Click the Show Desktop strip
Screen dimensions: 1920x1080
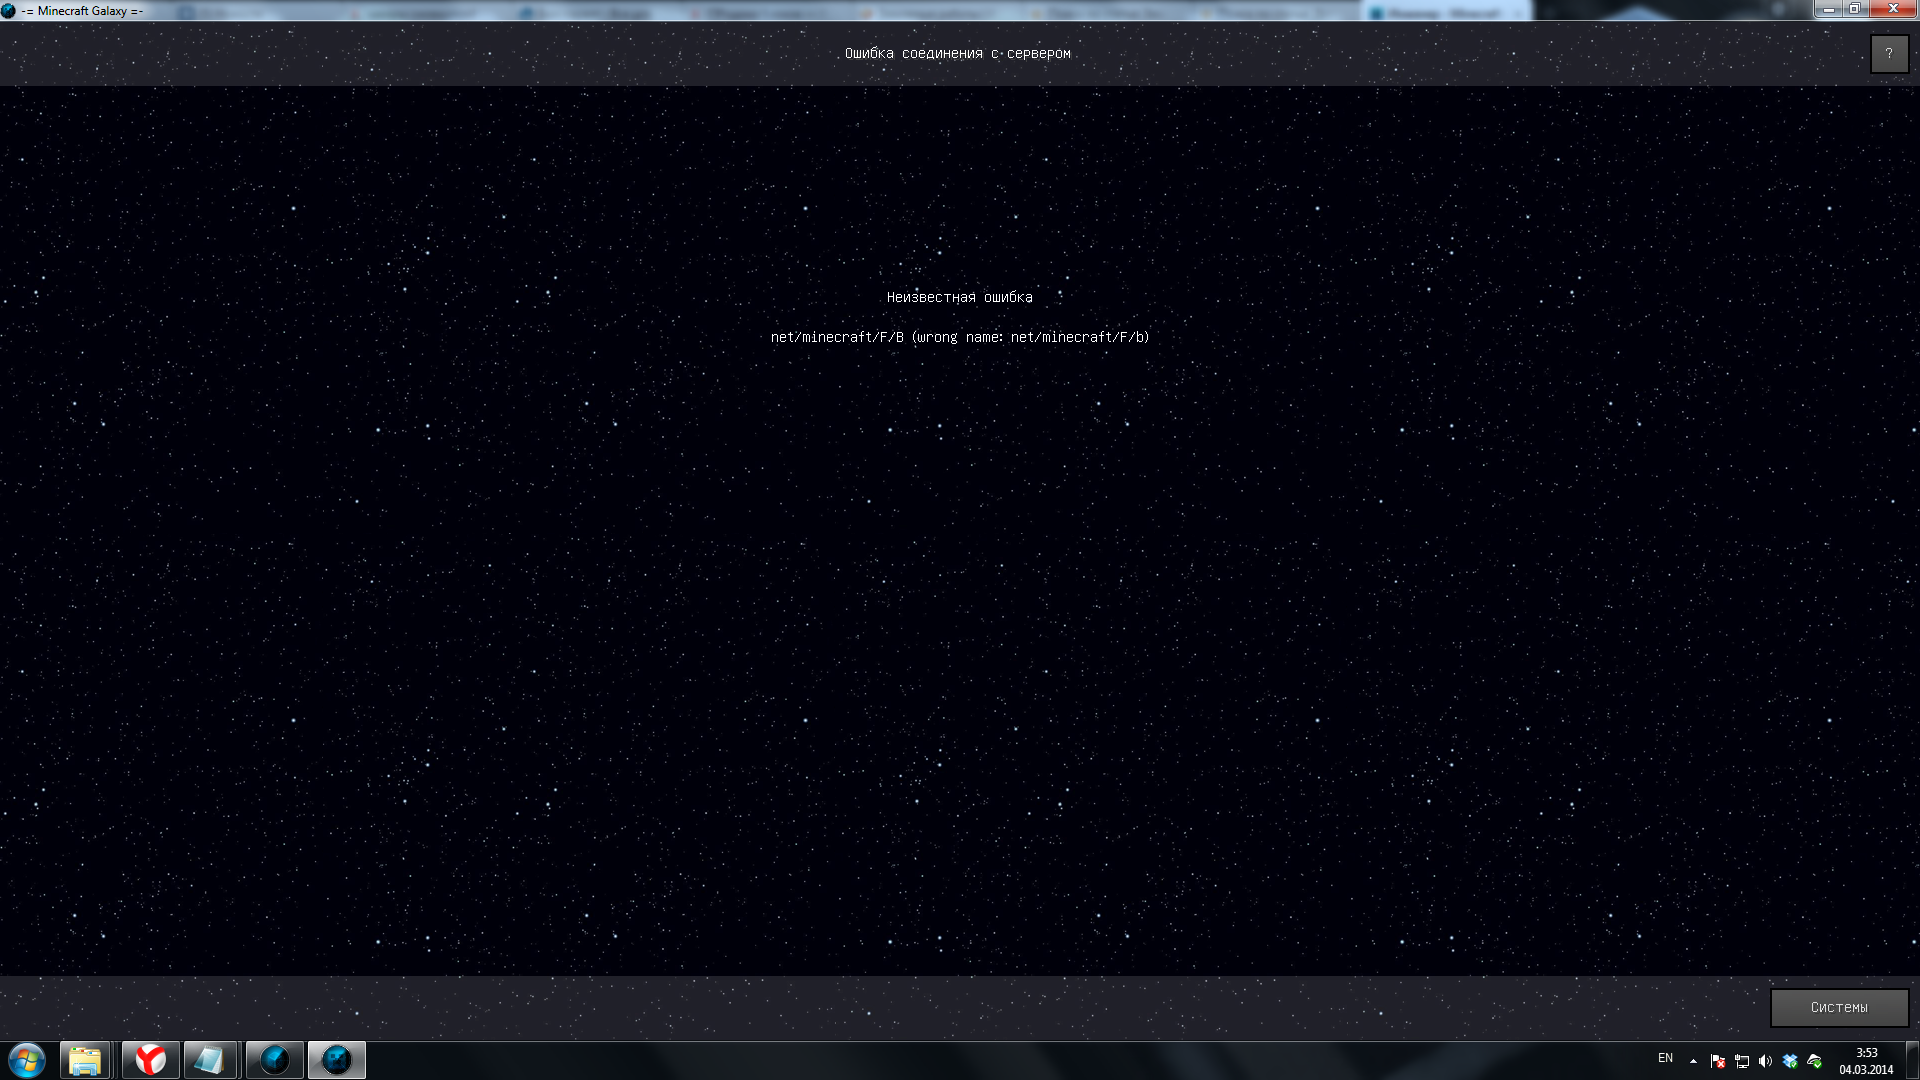[1913, 1061]
